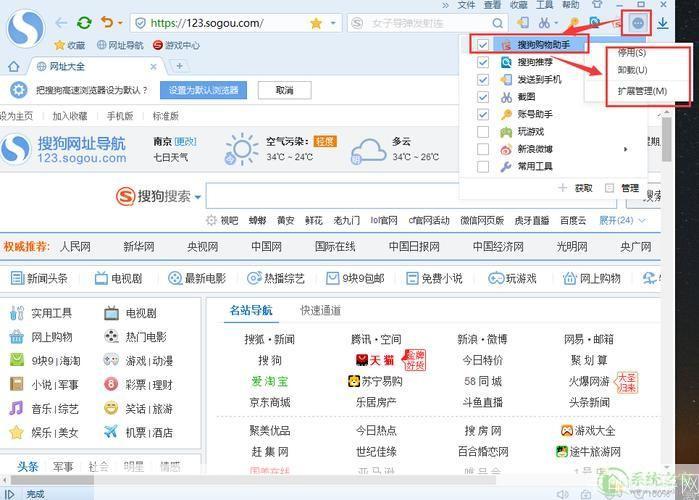Open 新闻头条 category
Screen dimensions: 699x500
point(39,279)
